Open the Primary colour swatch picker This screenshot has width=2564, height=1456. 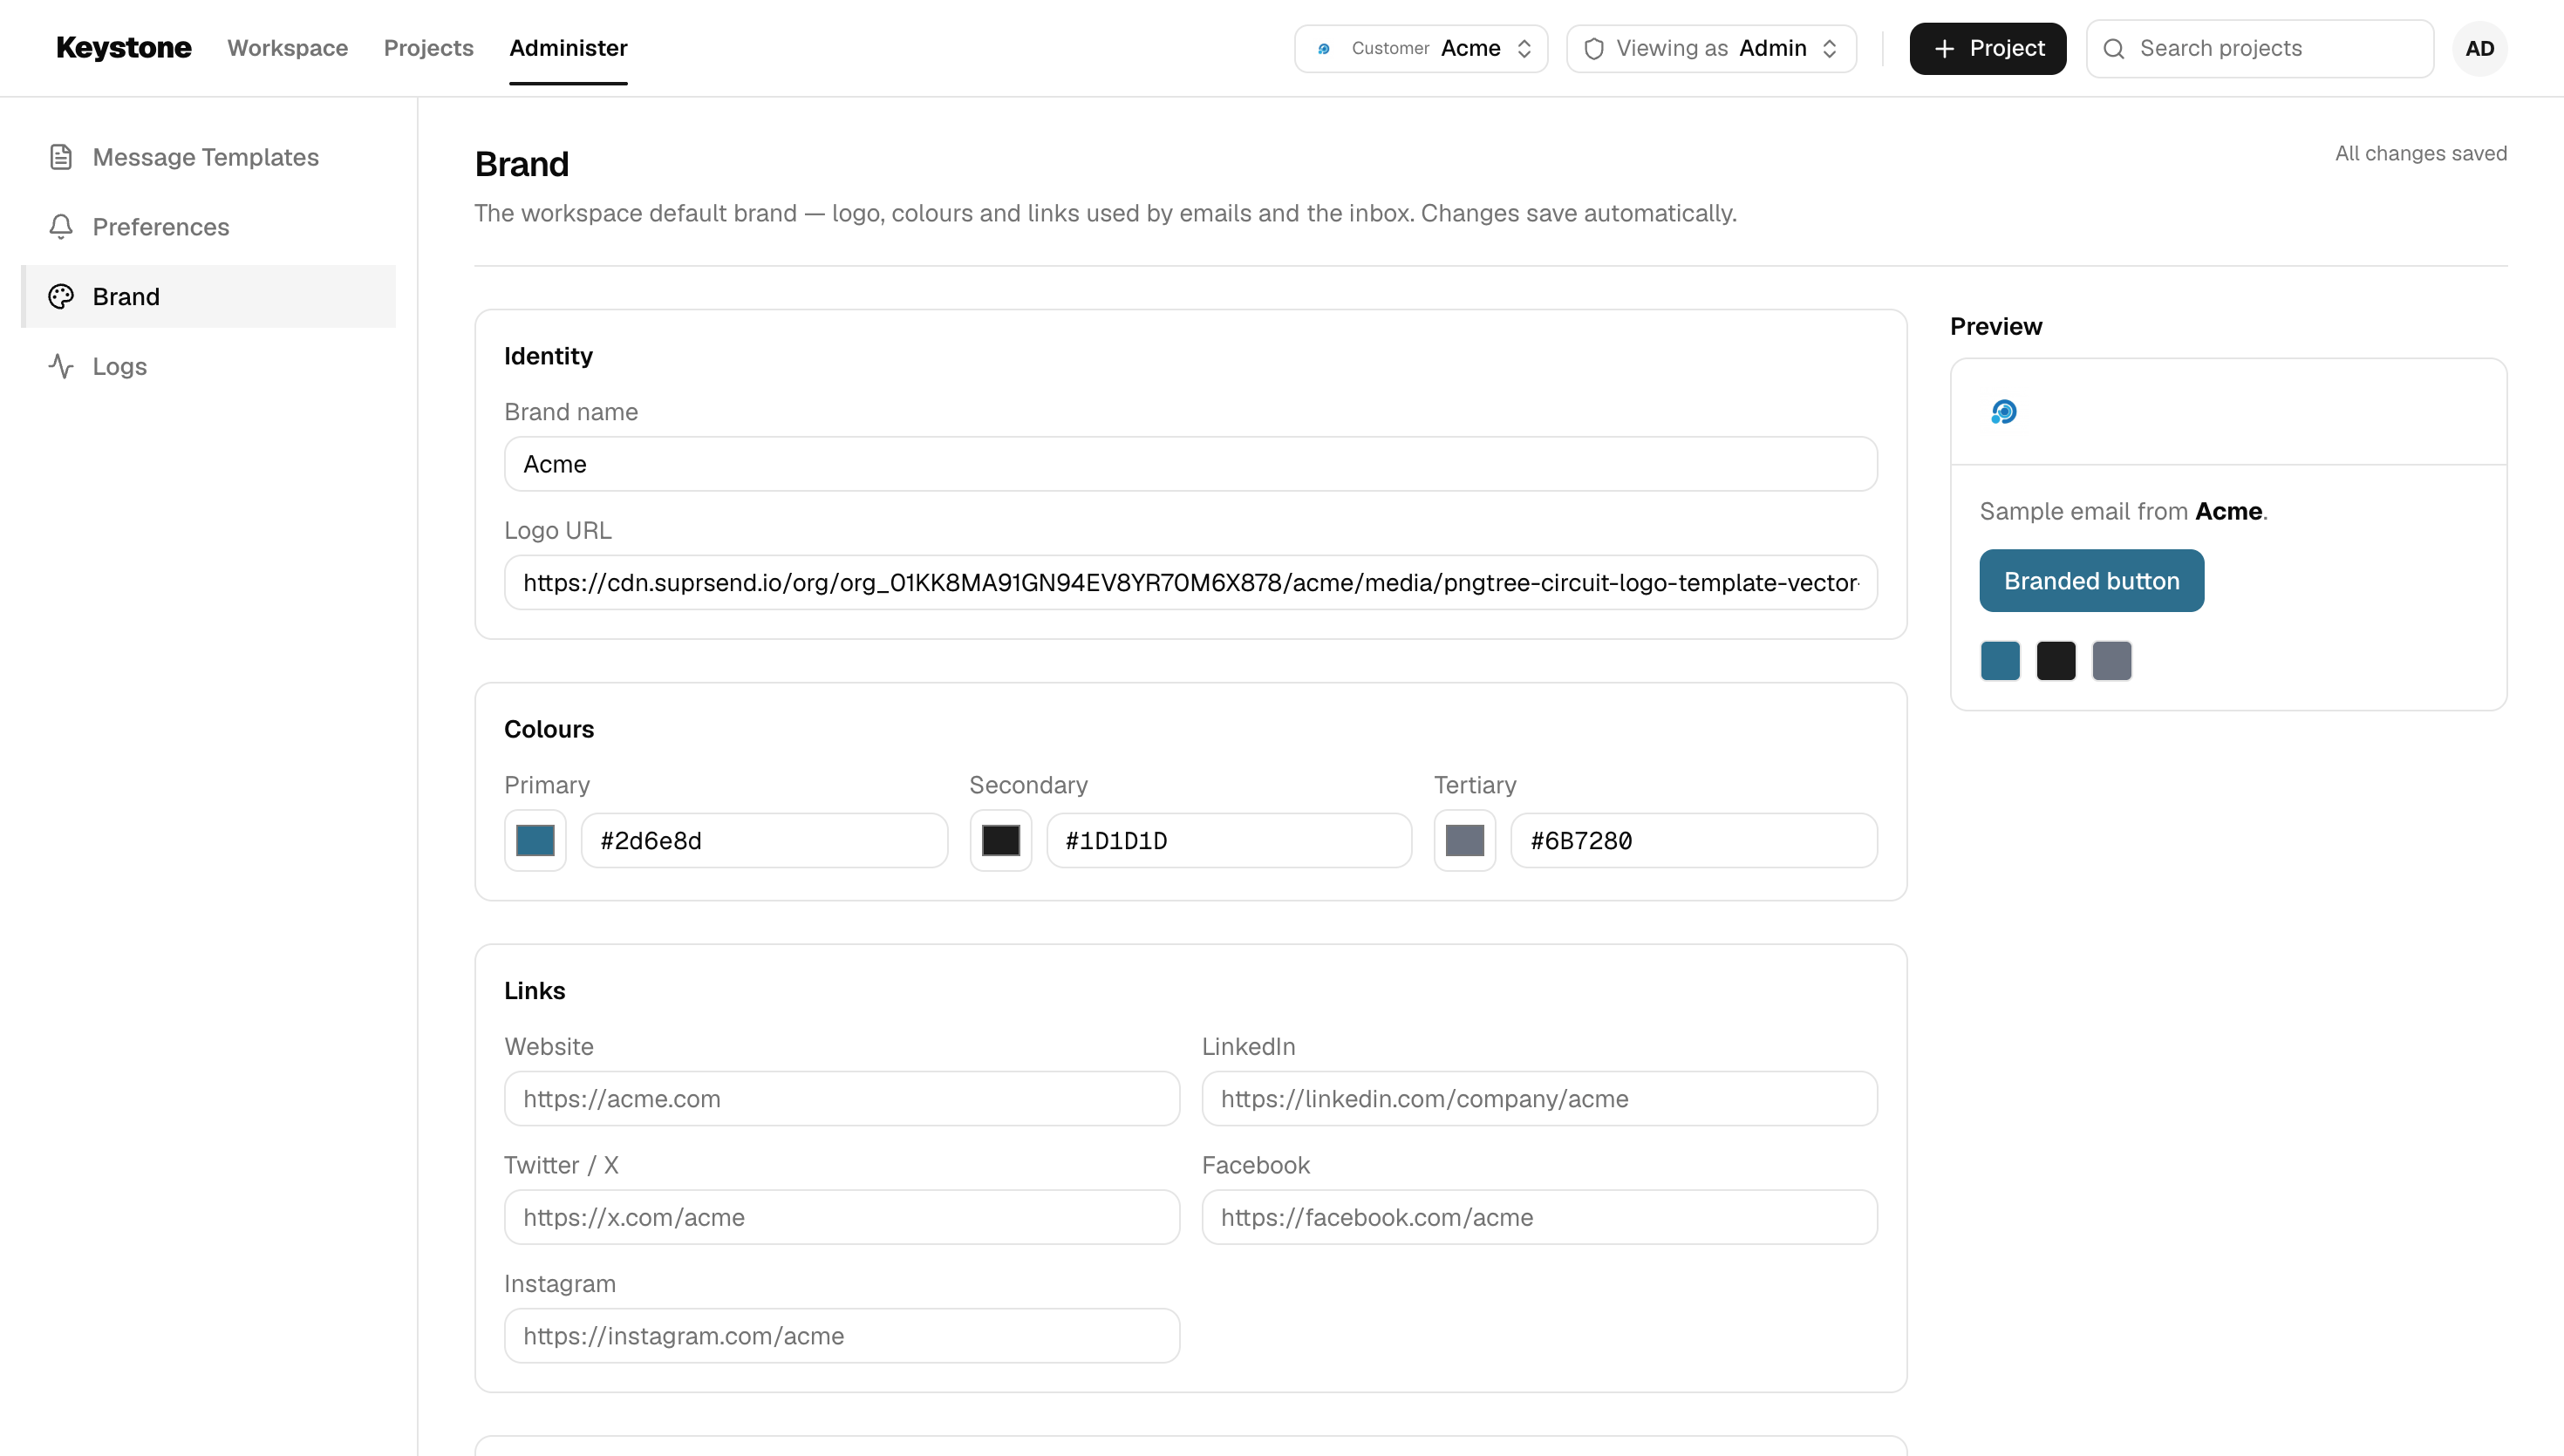535,840
